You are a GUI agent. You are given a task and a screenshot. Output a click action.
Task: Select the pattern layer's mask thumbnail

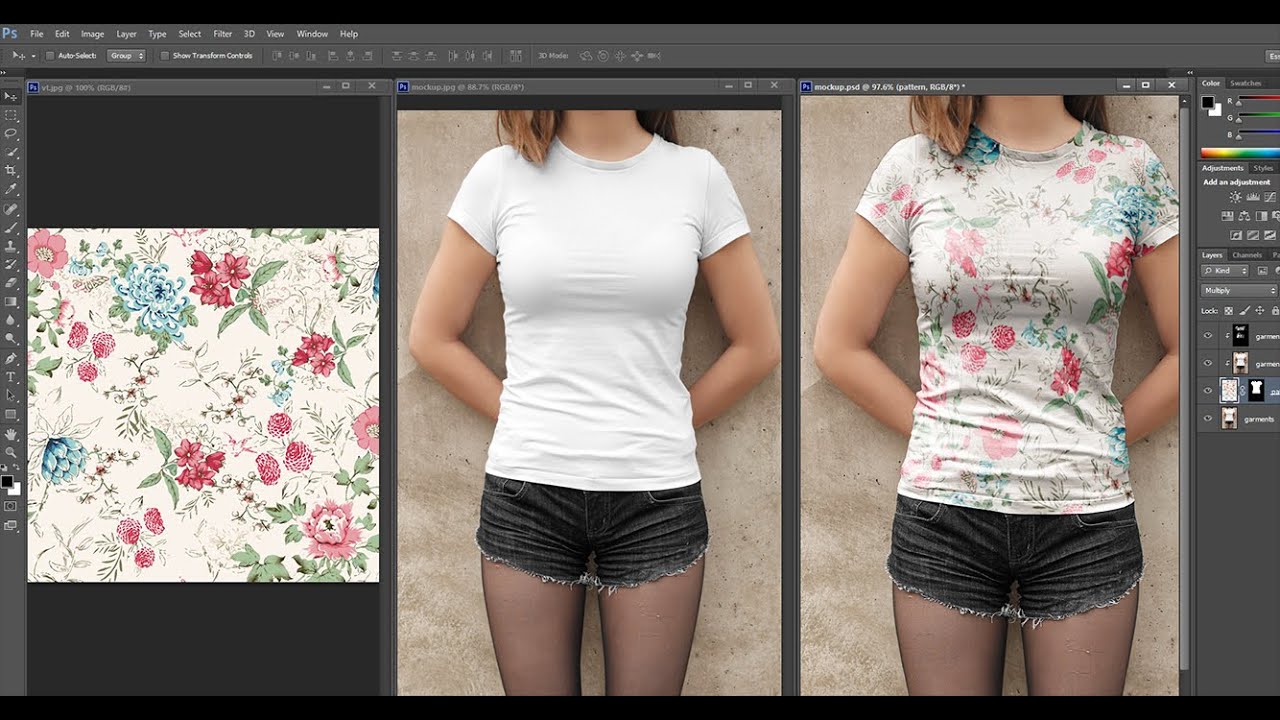coord(1256,391)
